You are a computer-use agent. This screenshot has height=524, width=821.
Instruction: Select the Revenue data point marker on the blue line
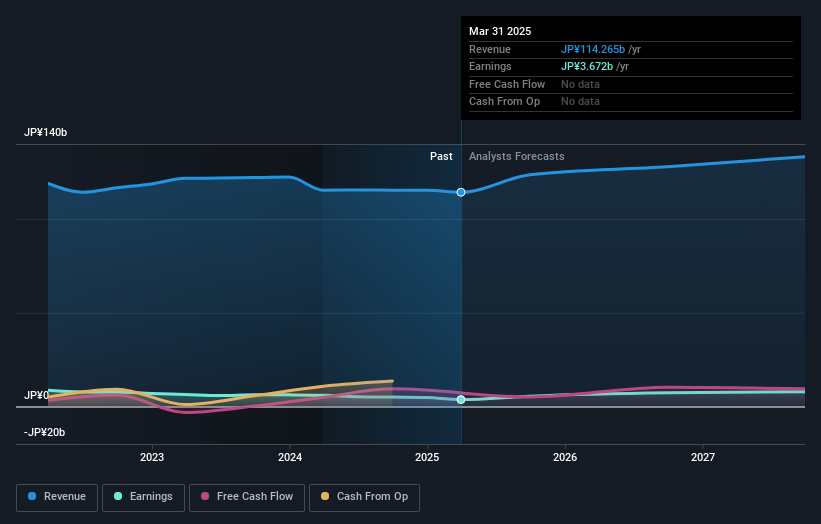pos(461,193)
